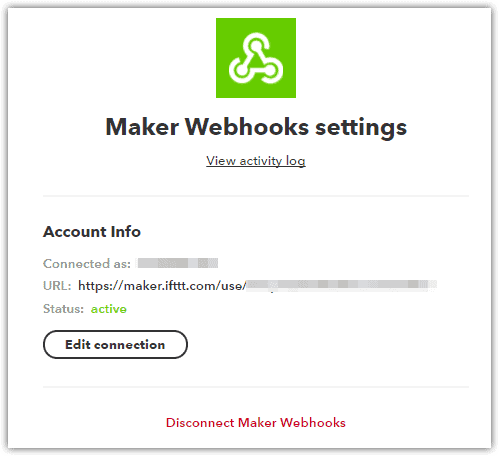This screenshot has height=456, width=499.
Task: Click the top node of the webhook glyph
Action: click(x=256, y=45)
